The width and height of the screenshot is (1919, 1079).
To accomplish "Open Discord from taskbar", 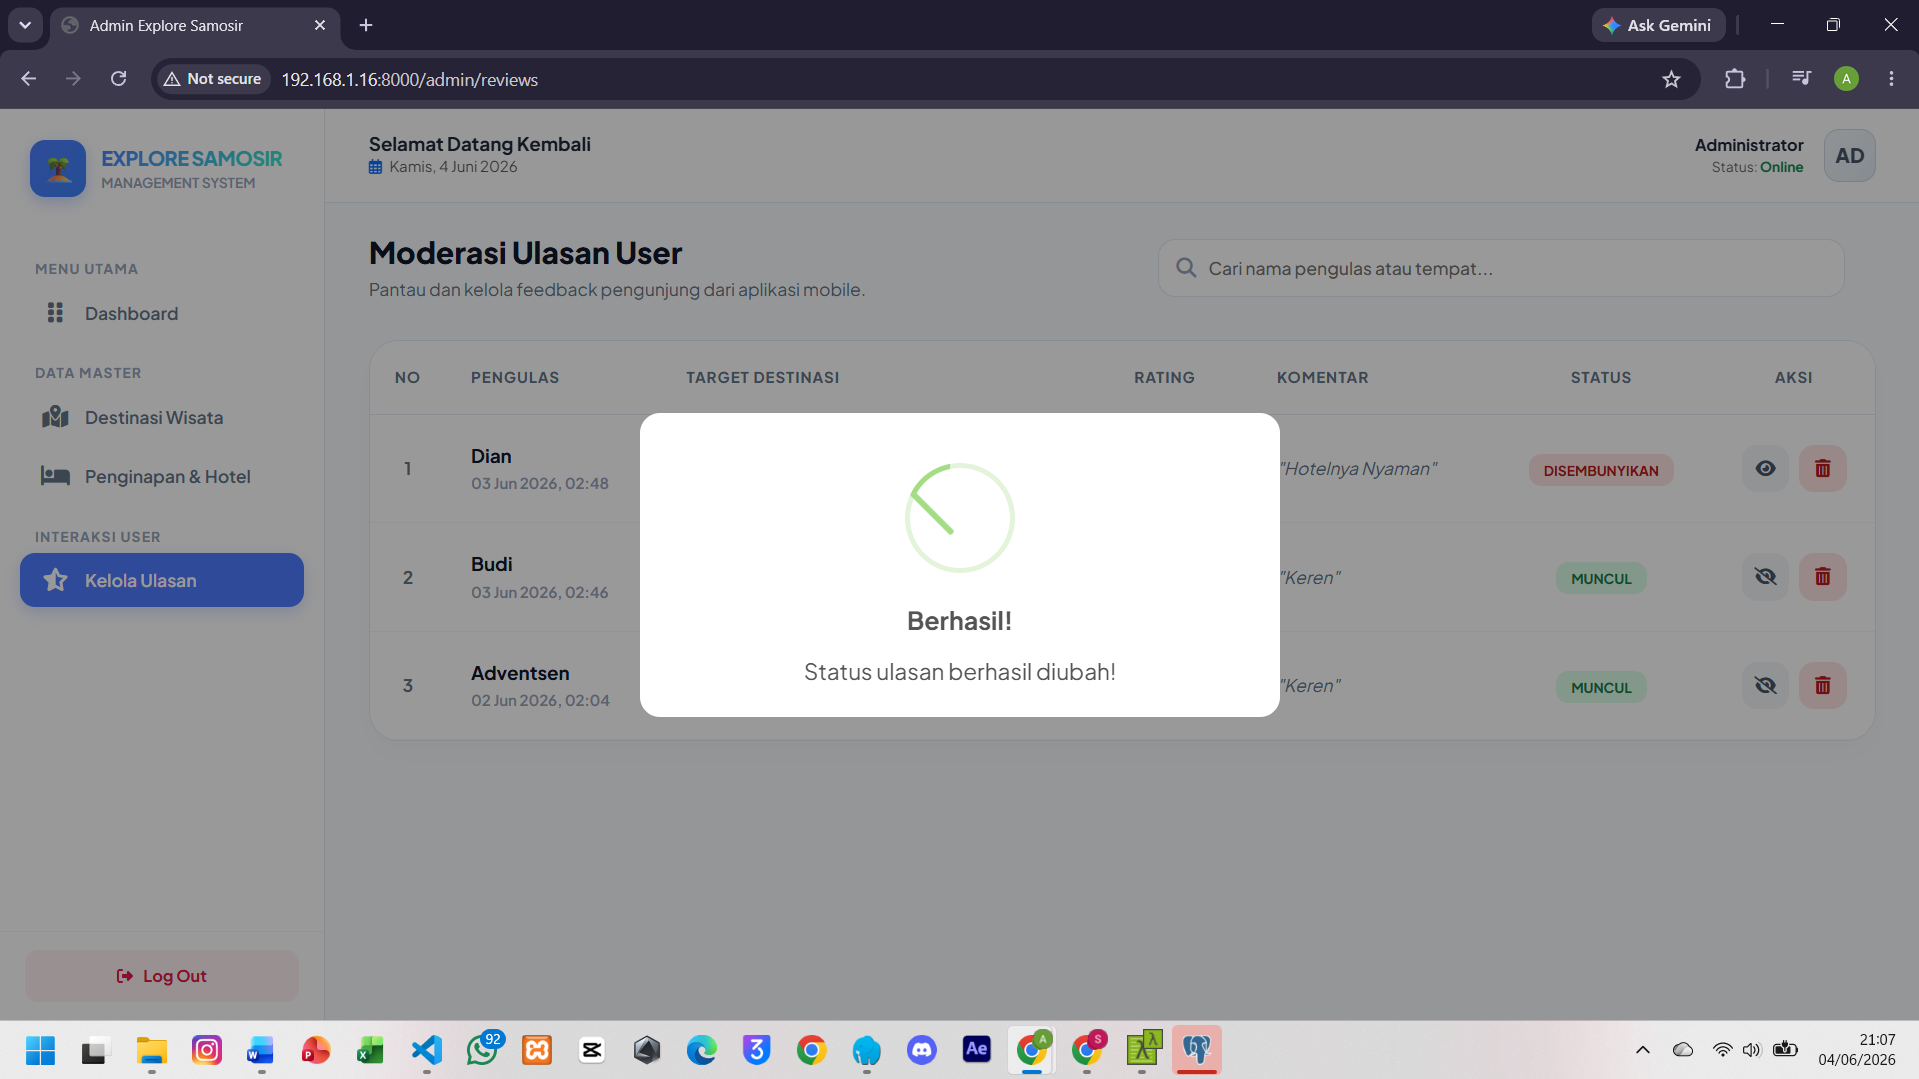I will tap(921, 1050).
